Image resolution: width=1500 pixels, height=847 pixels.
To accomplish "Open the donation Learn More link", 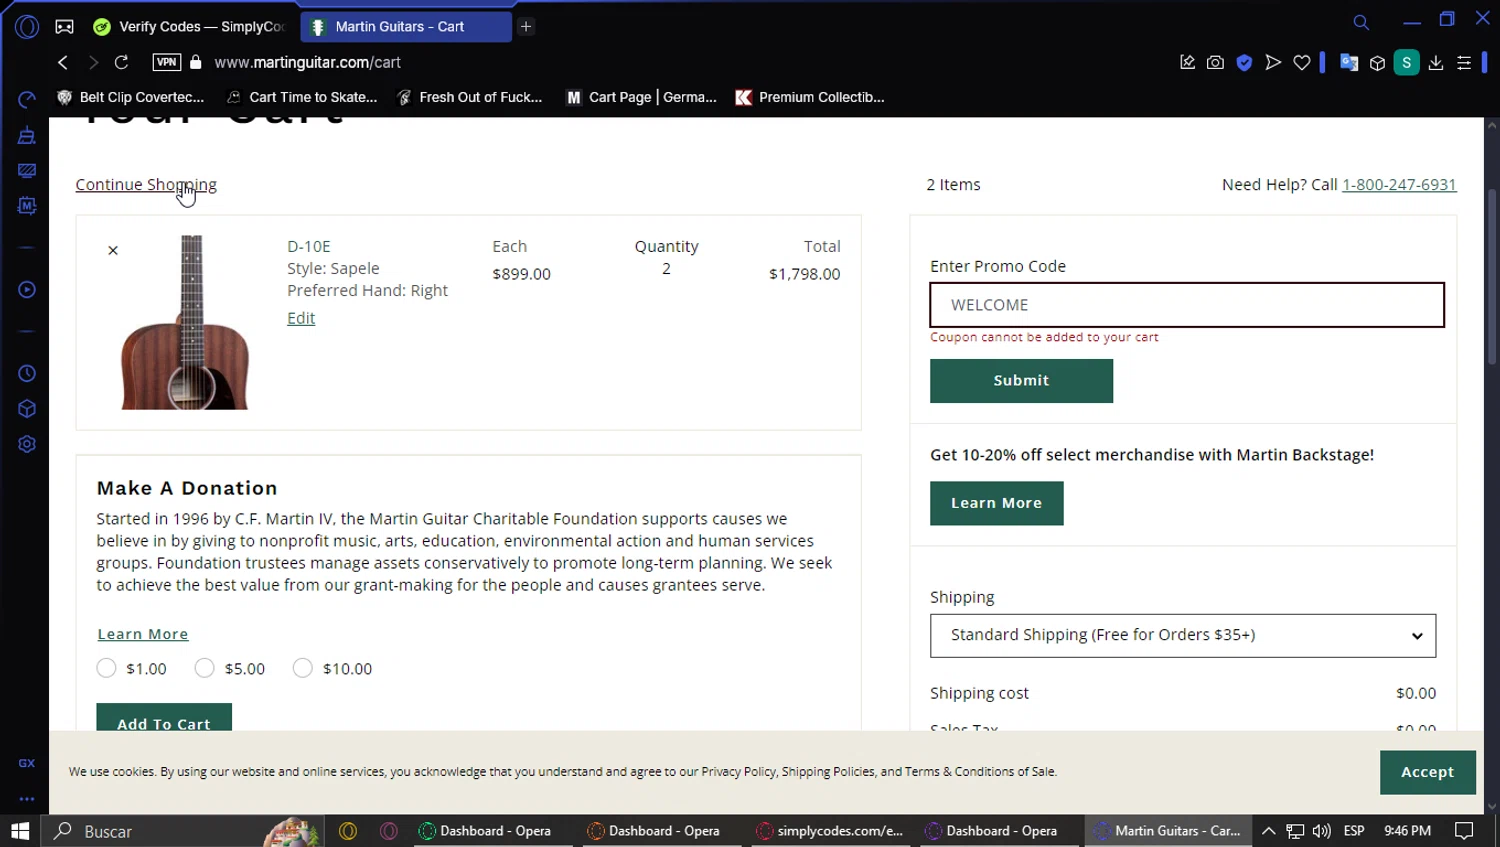I will [x=143, y=634].
